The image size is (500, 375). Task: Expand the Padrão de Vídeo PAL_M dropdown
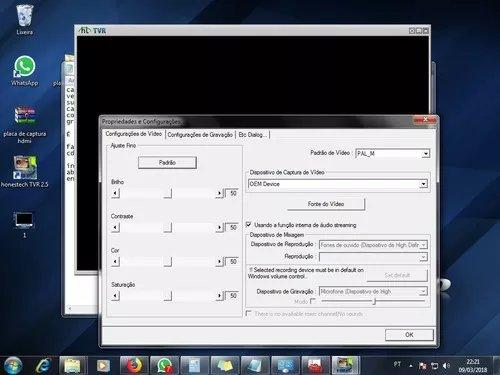(426, 154)
